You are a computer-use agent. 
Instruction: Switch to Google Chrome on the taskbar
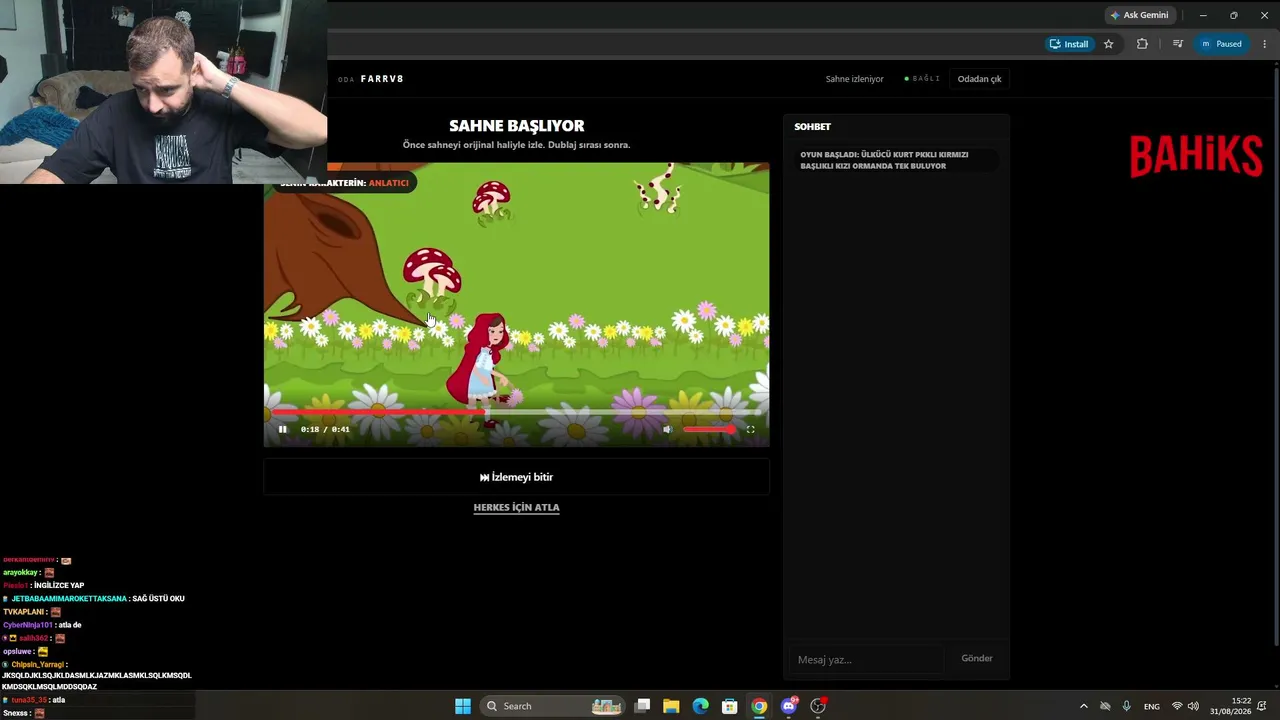click(x=759, y=706)
